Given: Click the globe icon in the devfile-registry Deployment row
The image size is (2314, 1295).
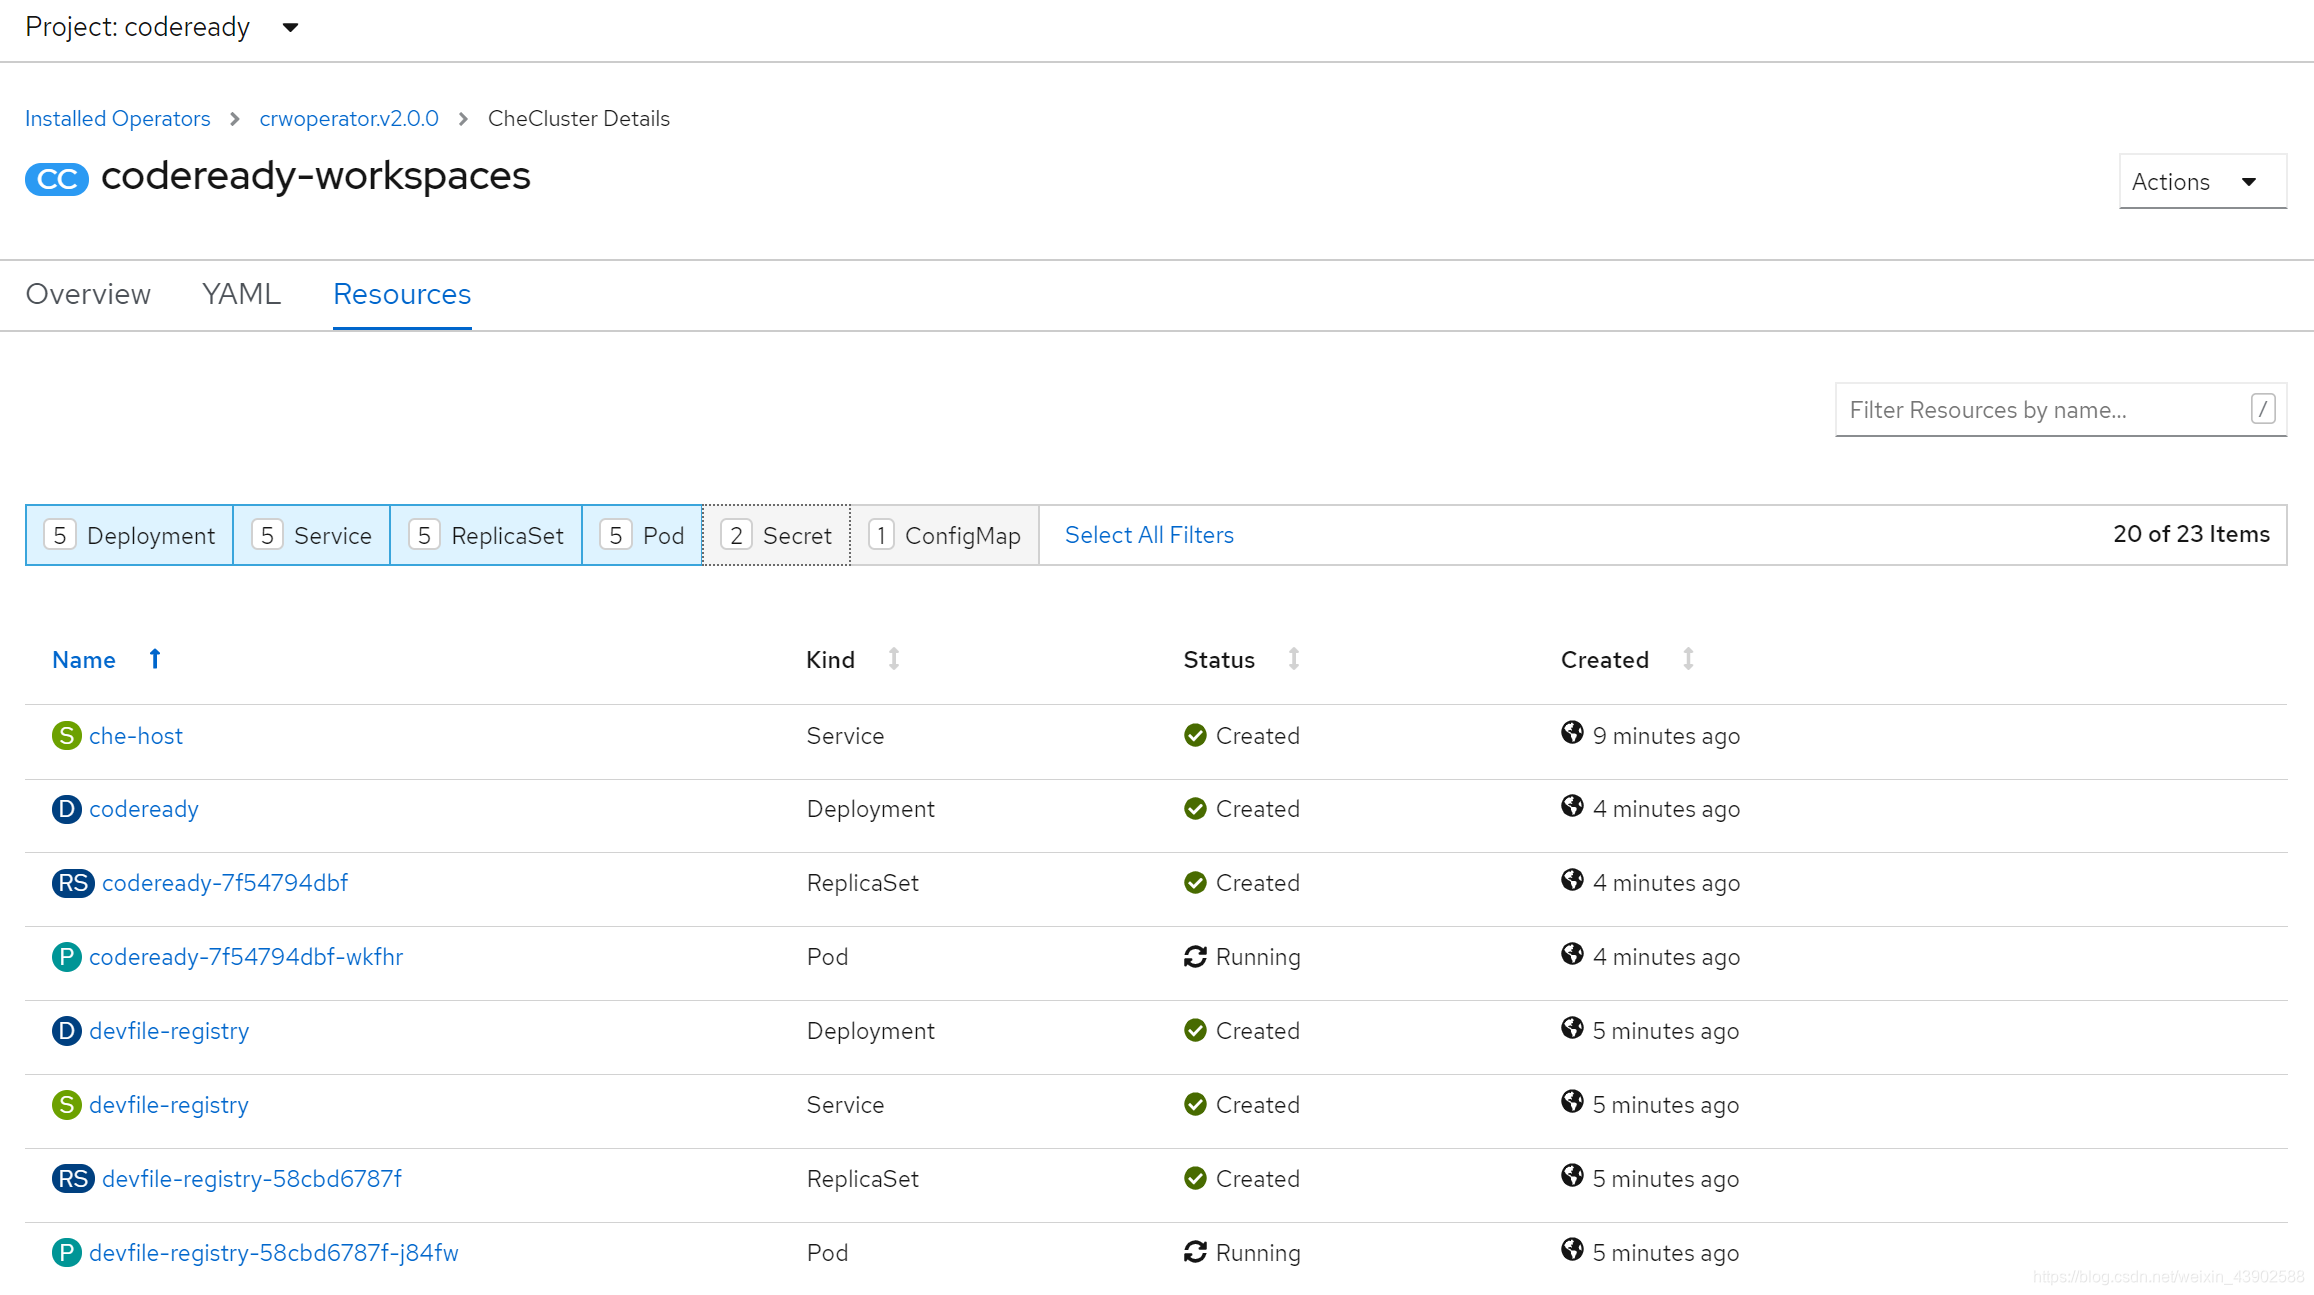Looking at the screenshot, I should tap(1572, 1028).
